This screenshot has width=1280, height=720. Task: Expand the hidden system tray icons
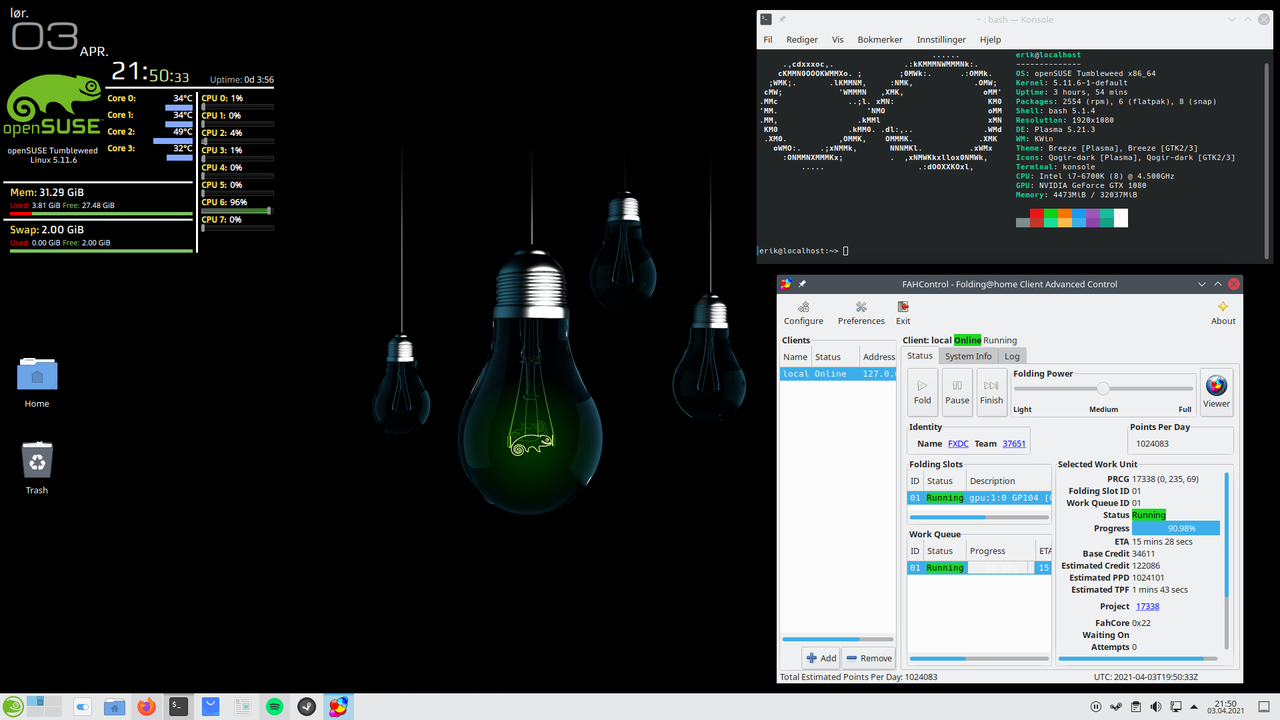(x=1196, y=706)
